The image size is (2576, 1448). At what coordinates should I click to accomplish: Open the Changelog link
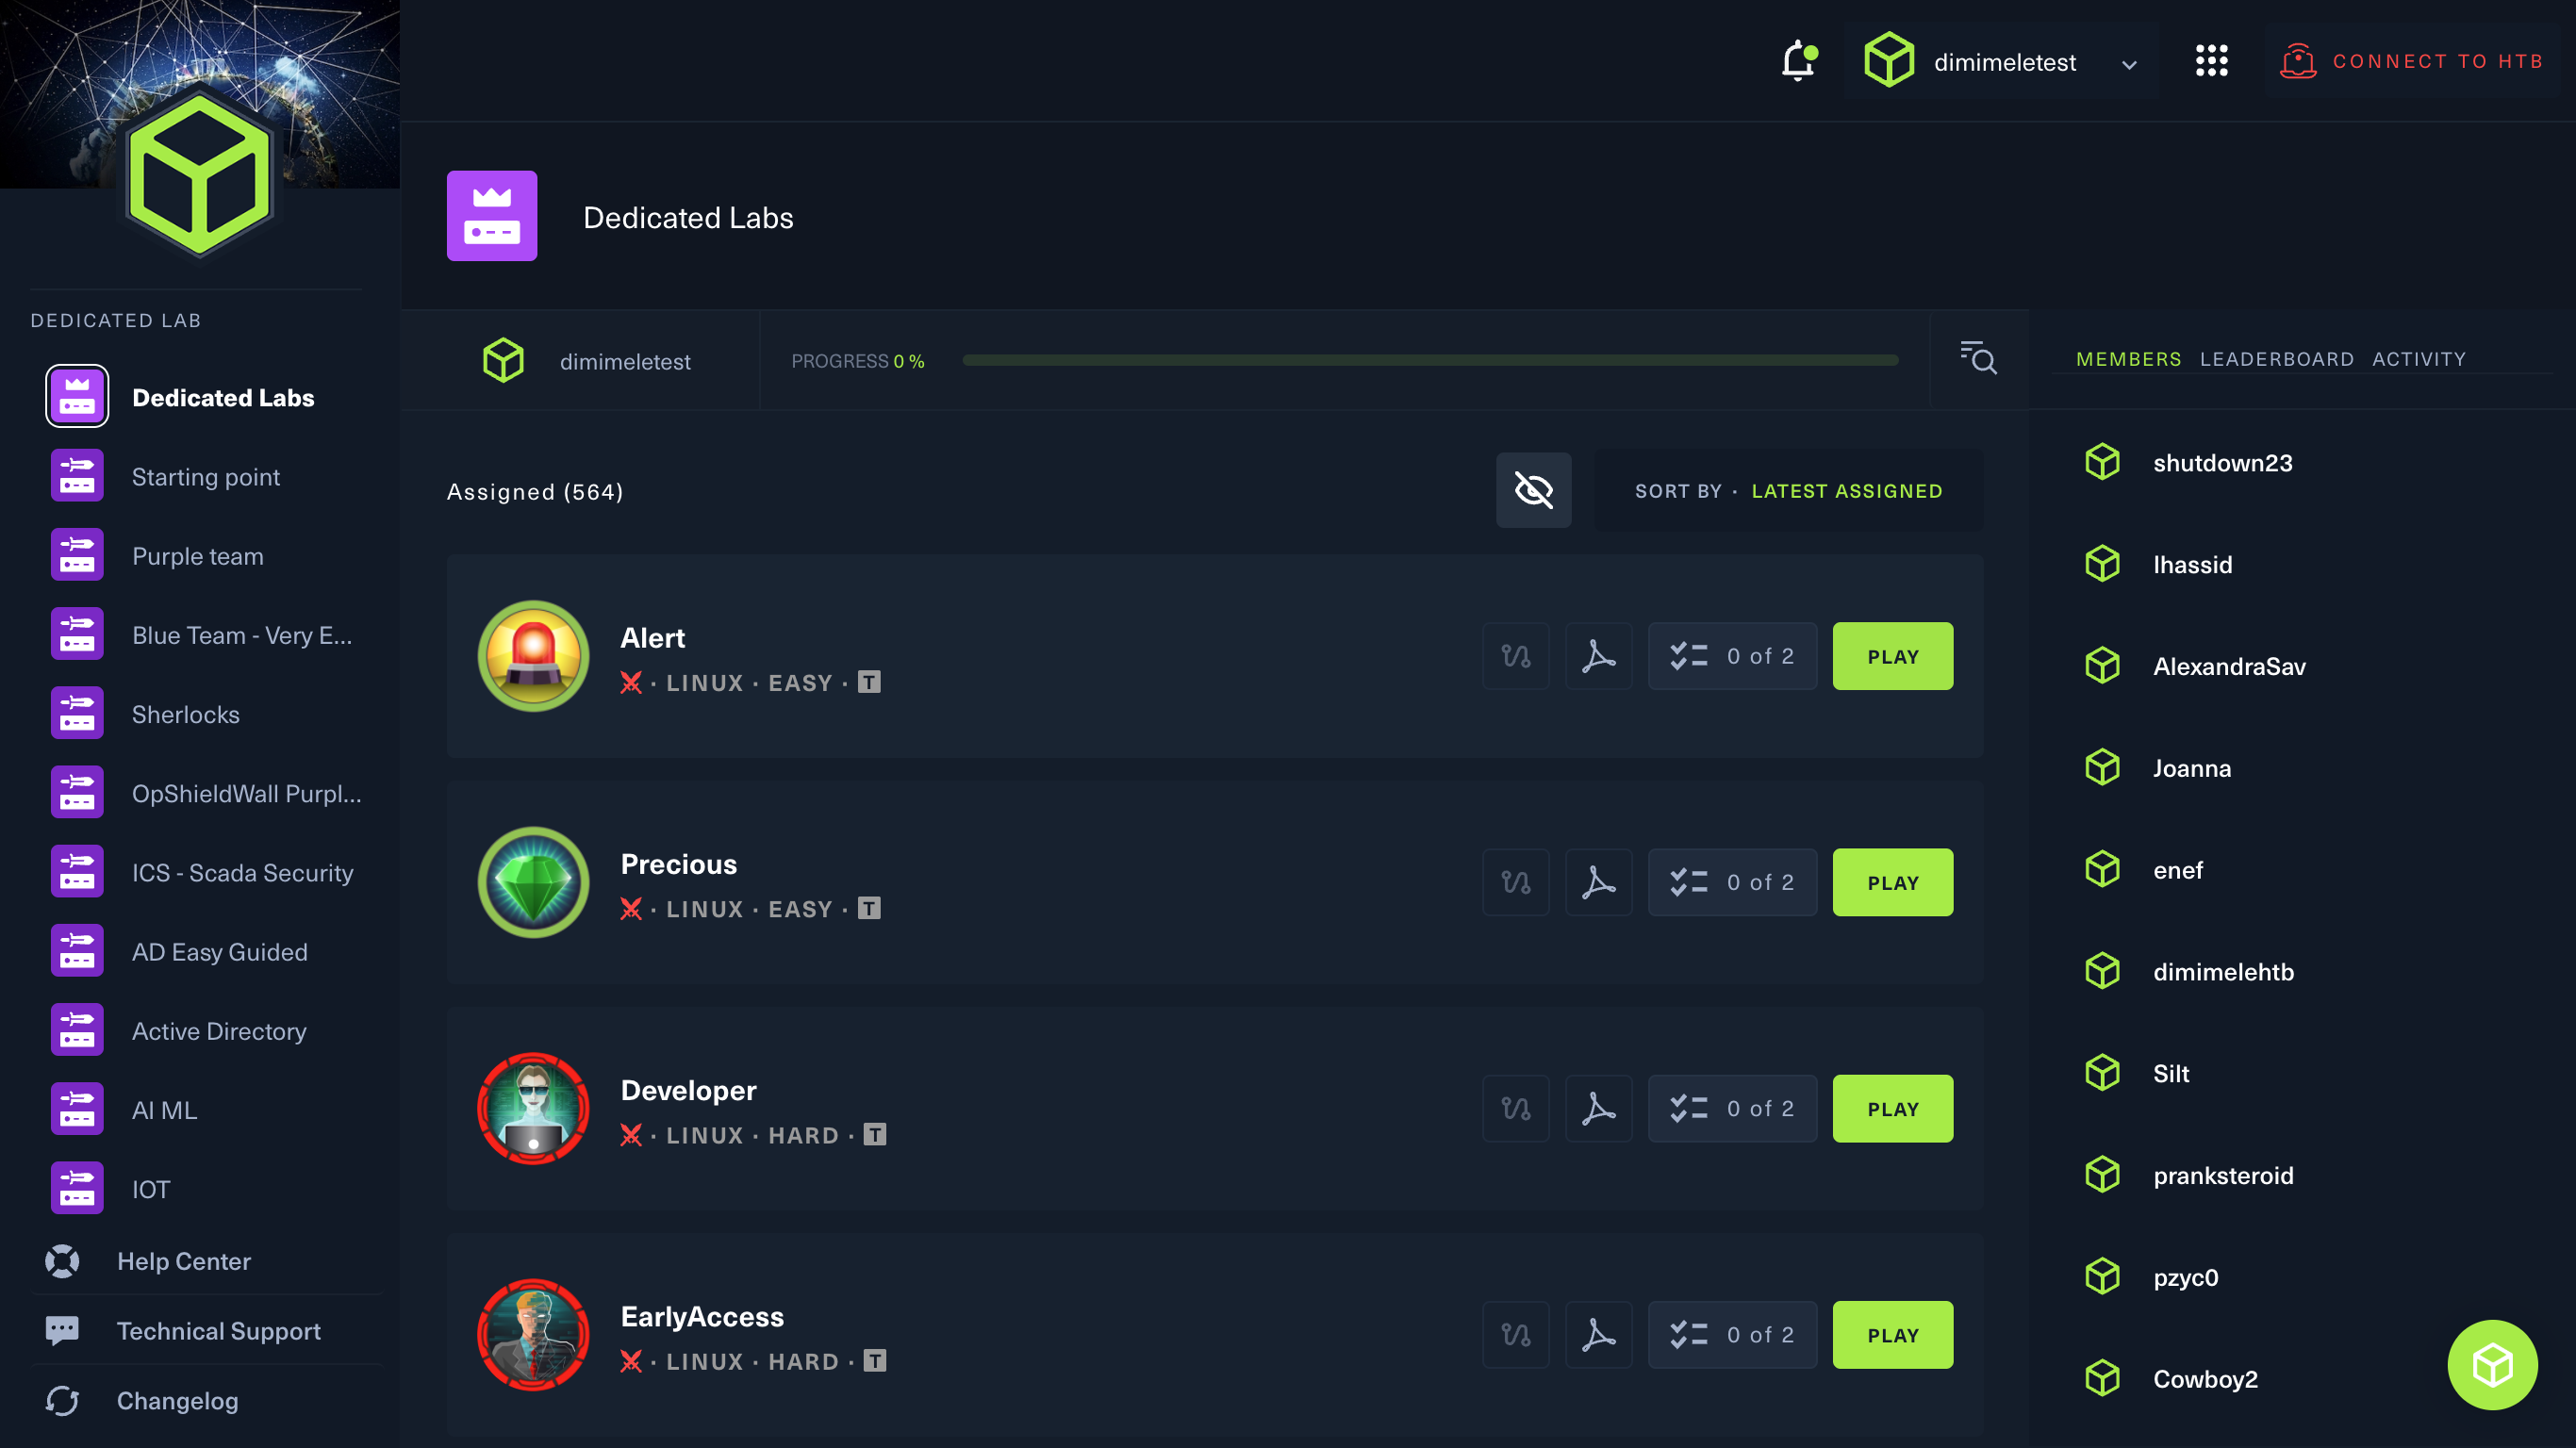coord(177,1400)
